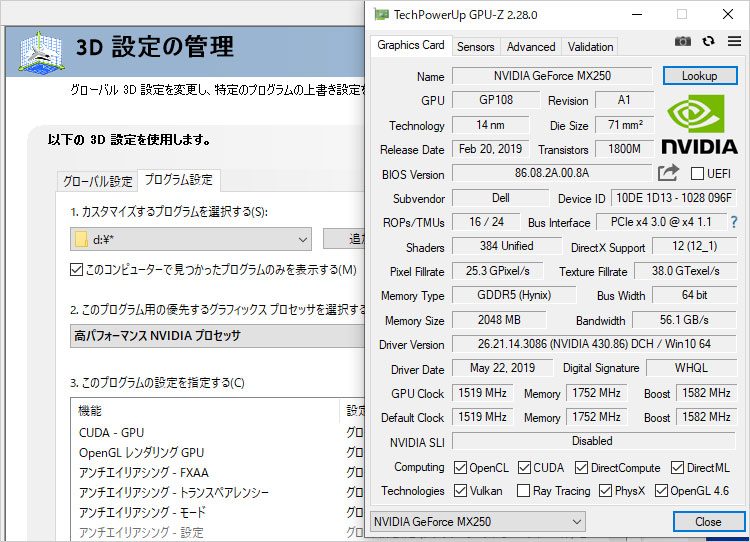The width and height of the screenshot is (750, 542).
Task: Click the Bandwidth value 56.1 GB/s
Action: point(684,320)
